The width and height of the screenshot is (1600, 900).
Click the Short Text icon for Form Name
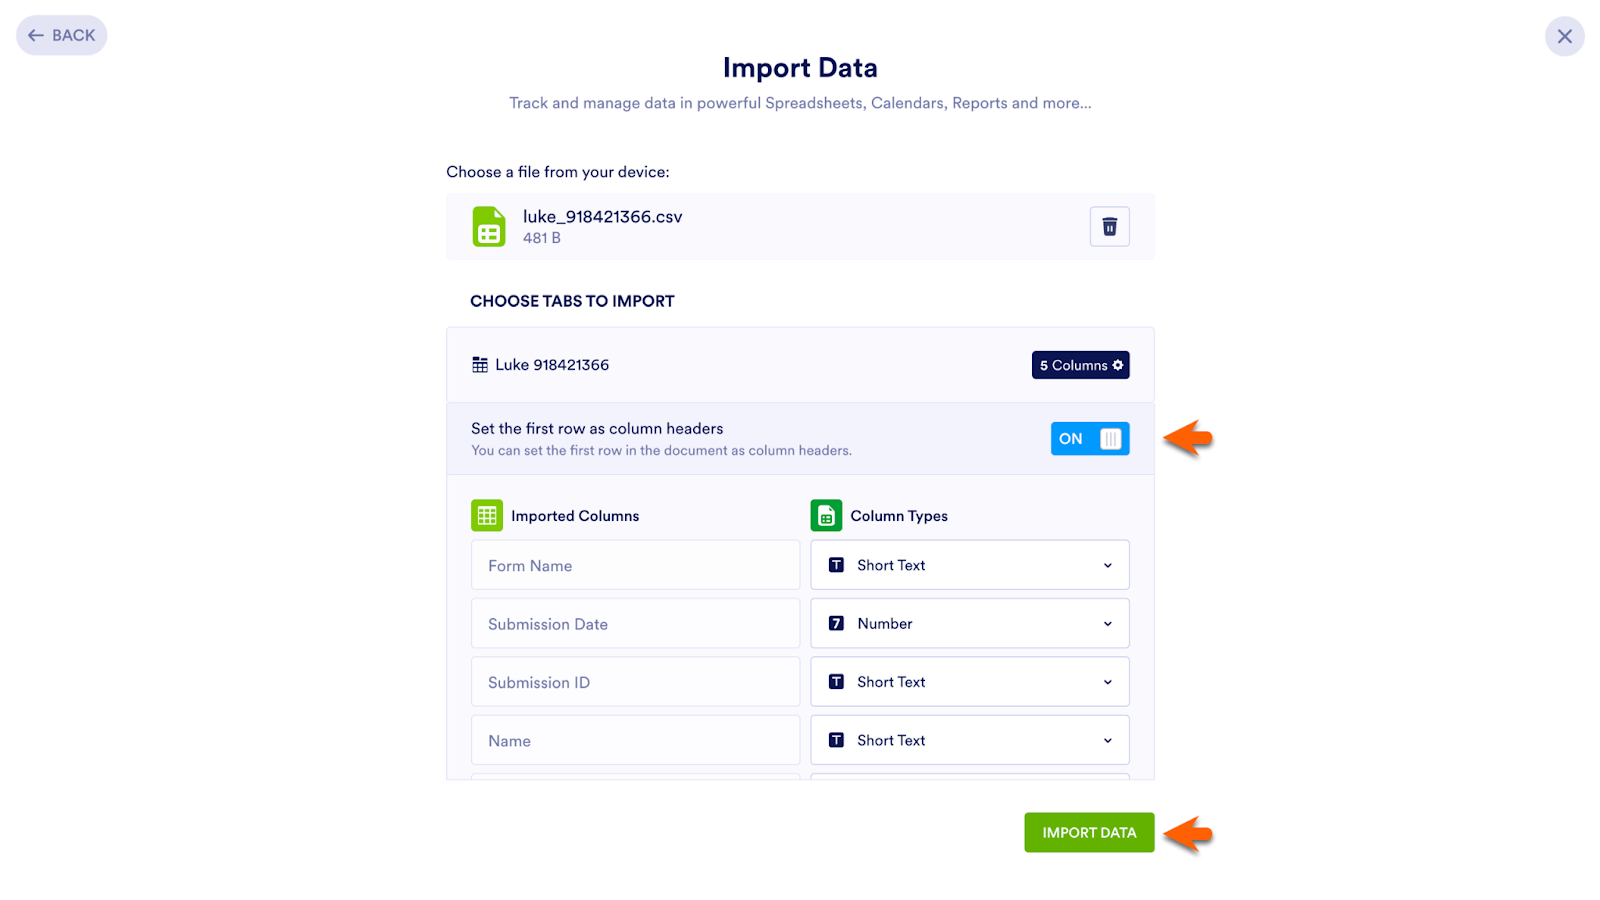pyautogui.click(x=836, y=566)
